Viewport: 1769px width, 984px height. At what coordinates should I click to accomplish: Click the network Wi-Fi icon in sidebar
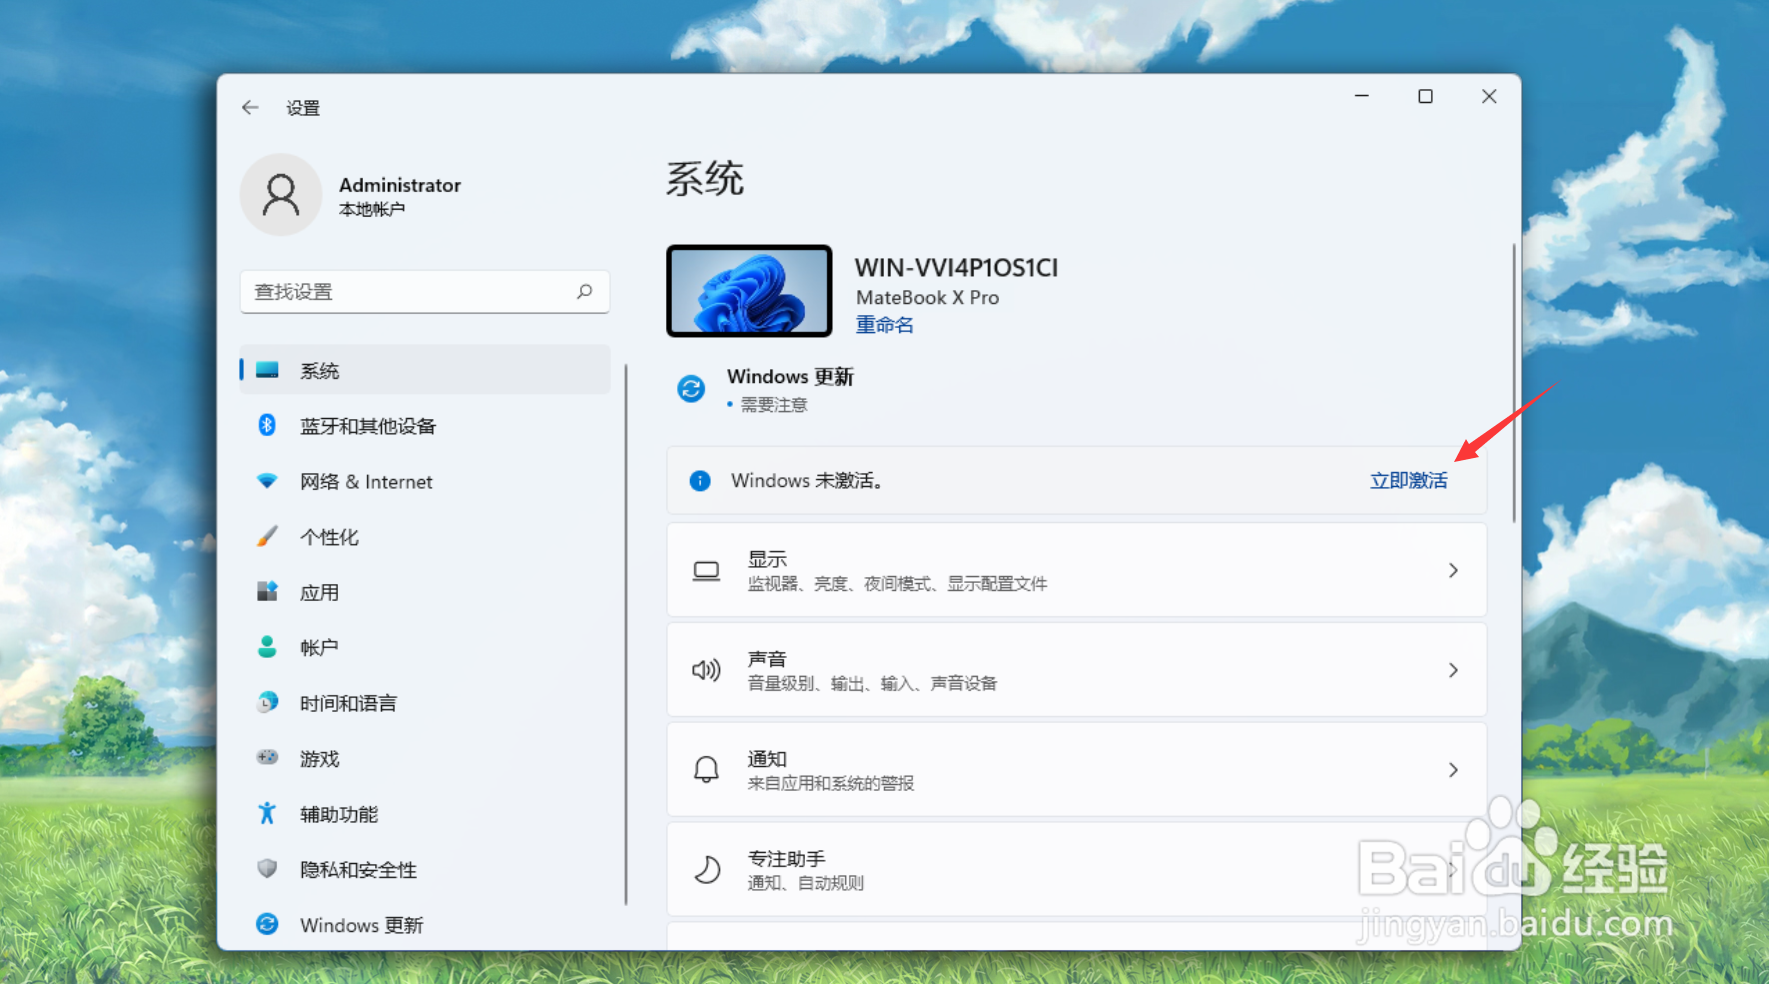tap(267, 481)
